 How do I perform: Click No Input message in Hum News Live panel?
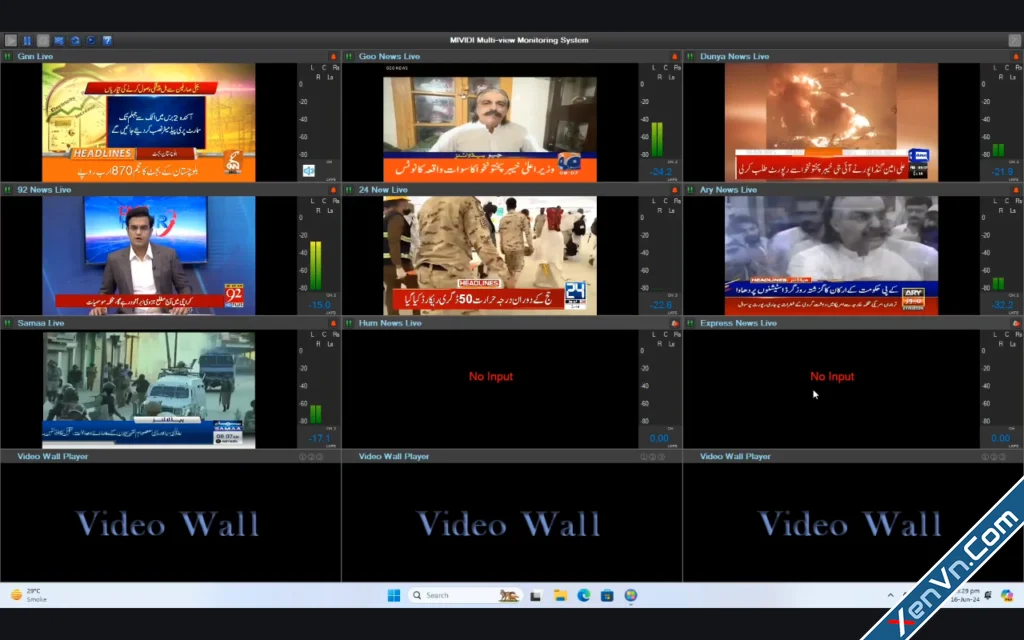point(490,376)
